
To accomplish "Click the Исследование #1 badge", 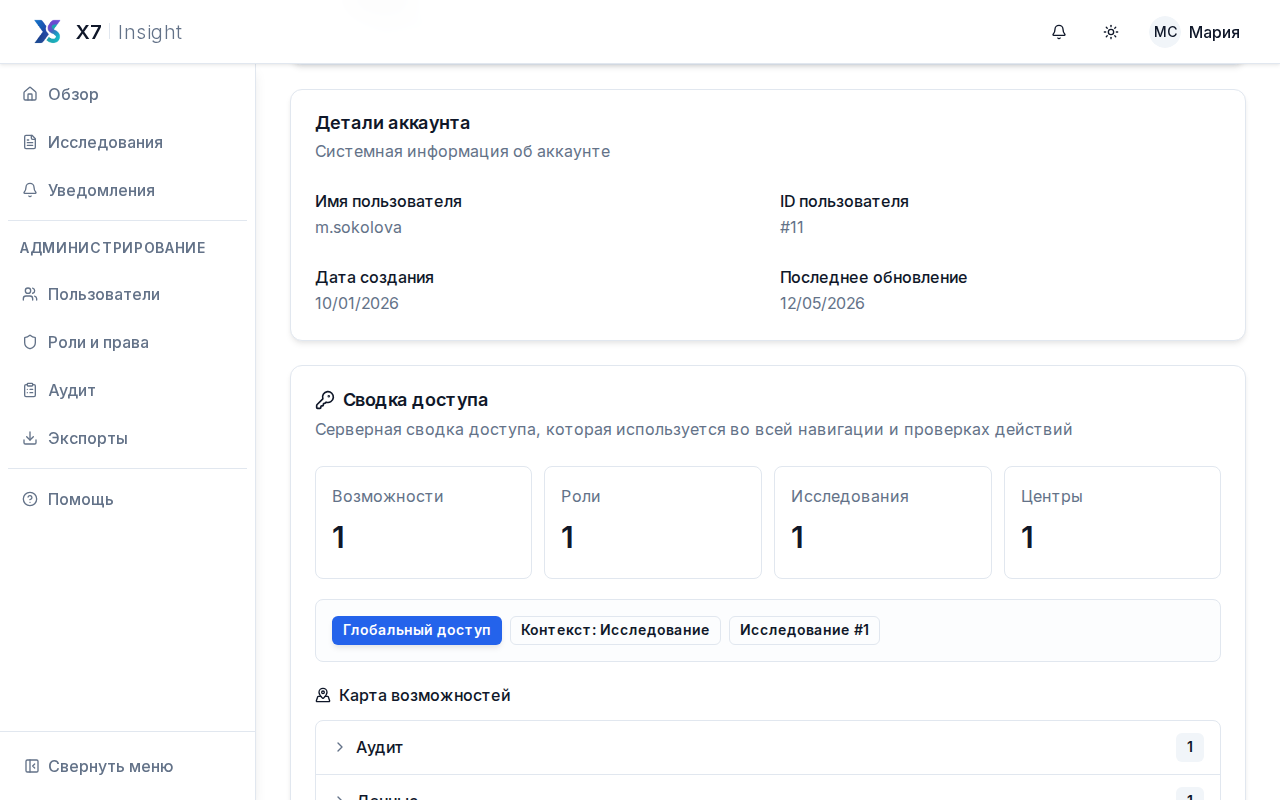I will (804, 630).
